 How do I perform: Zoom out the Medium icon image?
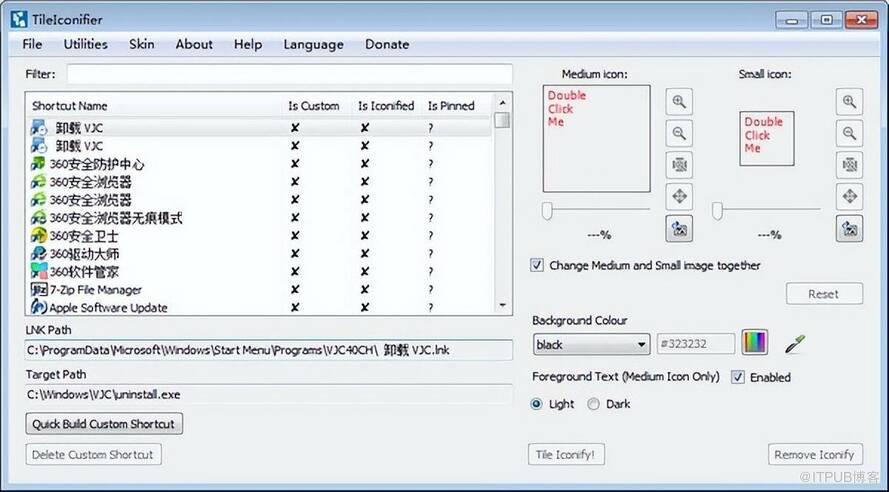[x=679, y=133]
